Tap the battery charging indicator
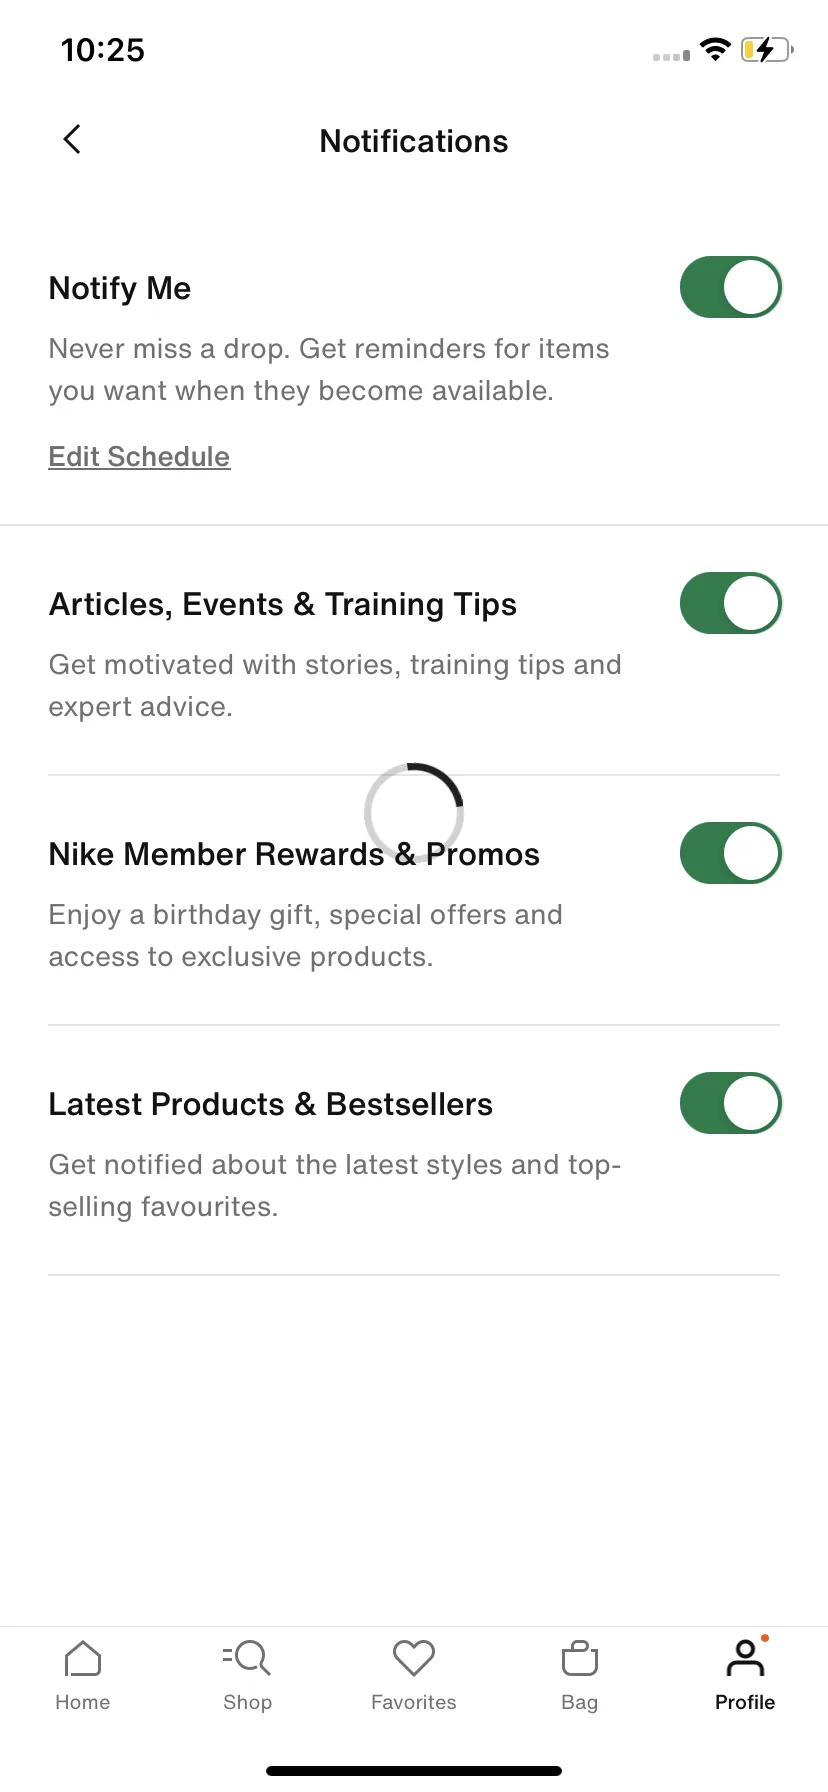 767,49
